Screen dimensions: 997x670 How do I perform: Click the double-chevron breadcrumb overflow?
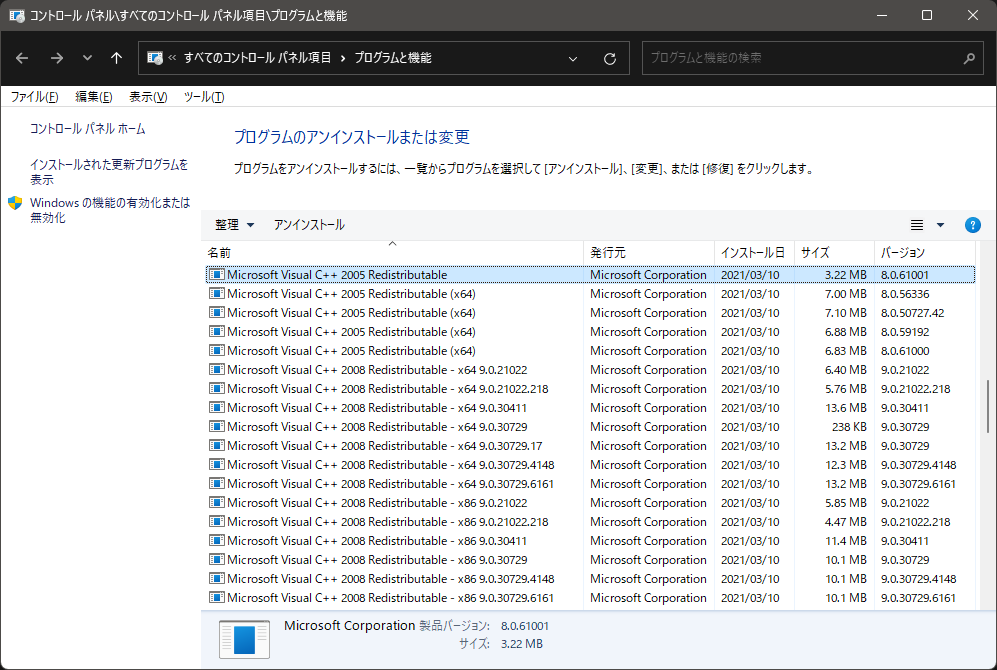[172, 58]
